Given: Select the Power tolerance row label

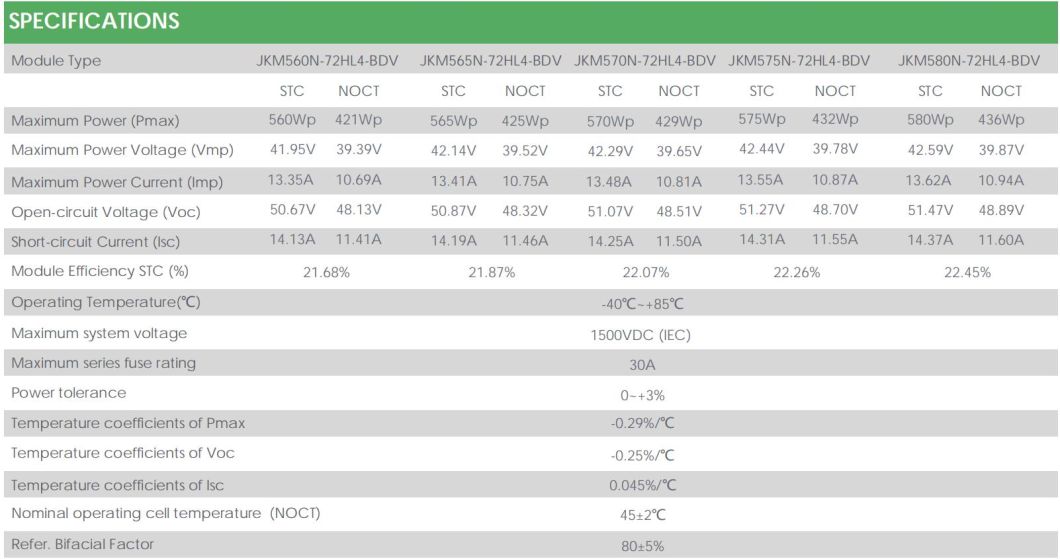Looking at the screenshot, I should point(69,393).
